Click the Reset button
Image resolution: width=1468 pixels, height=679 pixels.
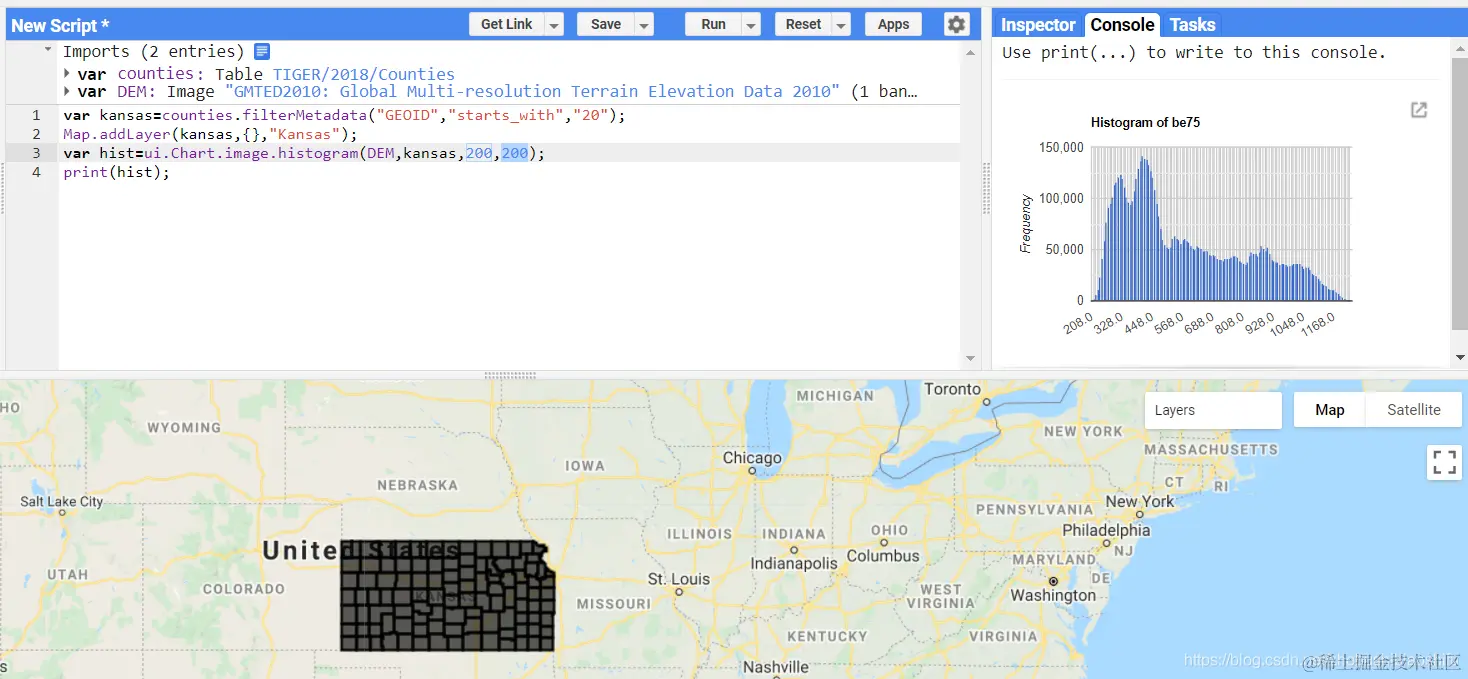[x=803, y=25]
